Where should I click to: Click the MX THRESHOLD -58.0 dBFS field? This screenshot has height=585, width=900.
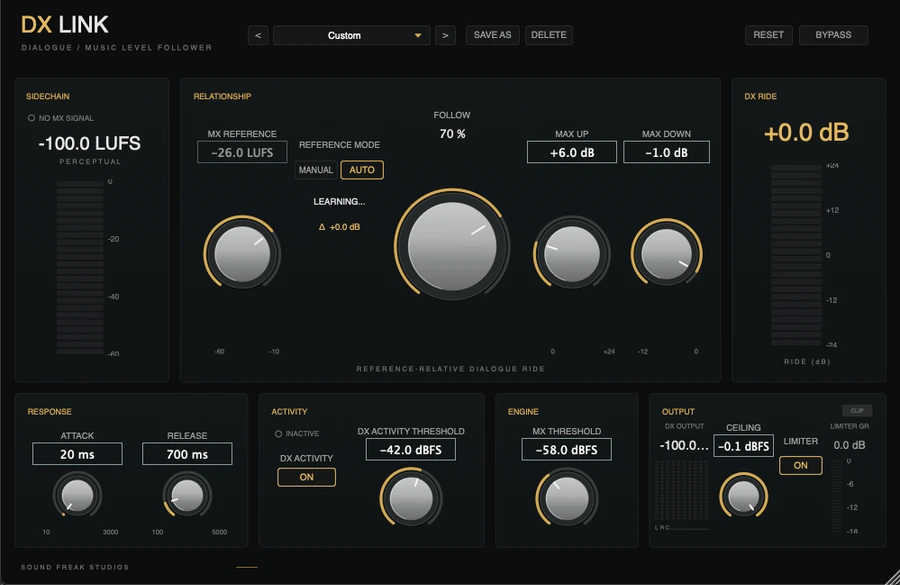click(567, 450)
